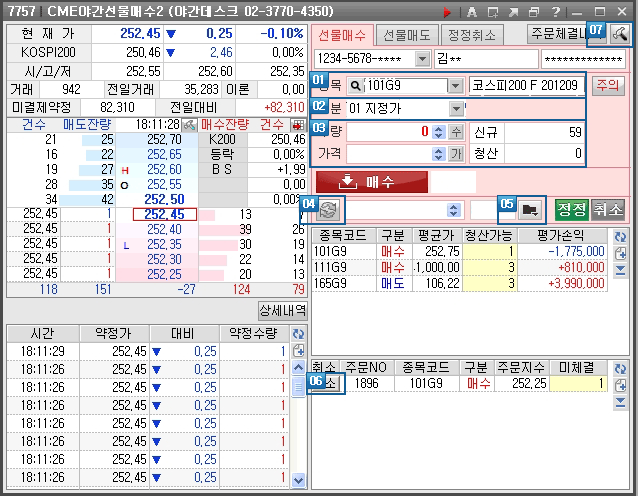Select the 101G9 매수 position row

coord(459,251)
